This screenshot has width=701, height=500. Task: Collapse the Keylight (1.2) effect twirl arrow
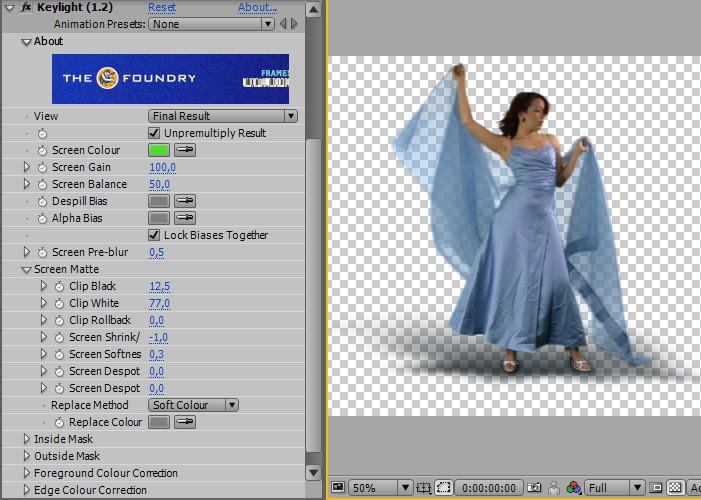tap(10, 7)
